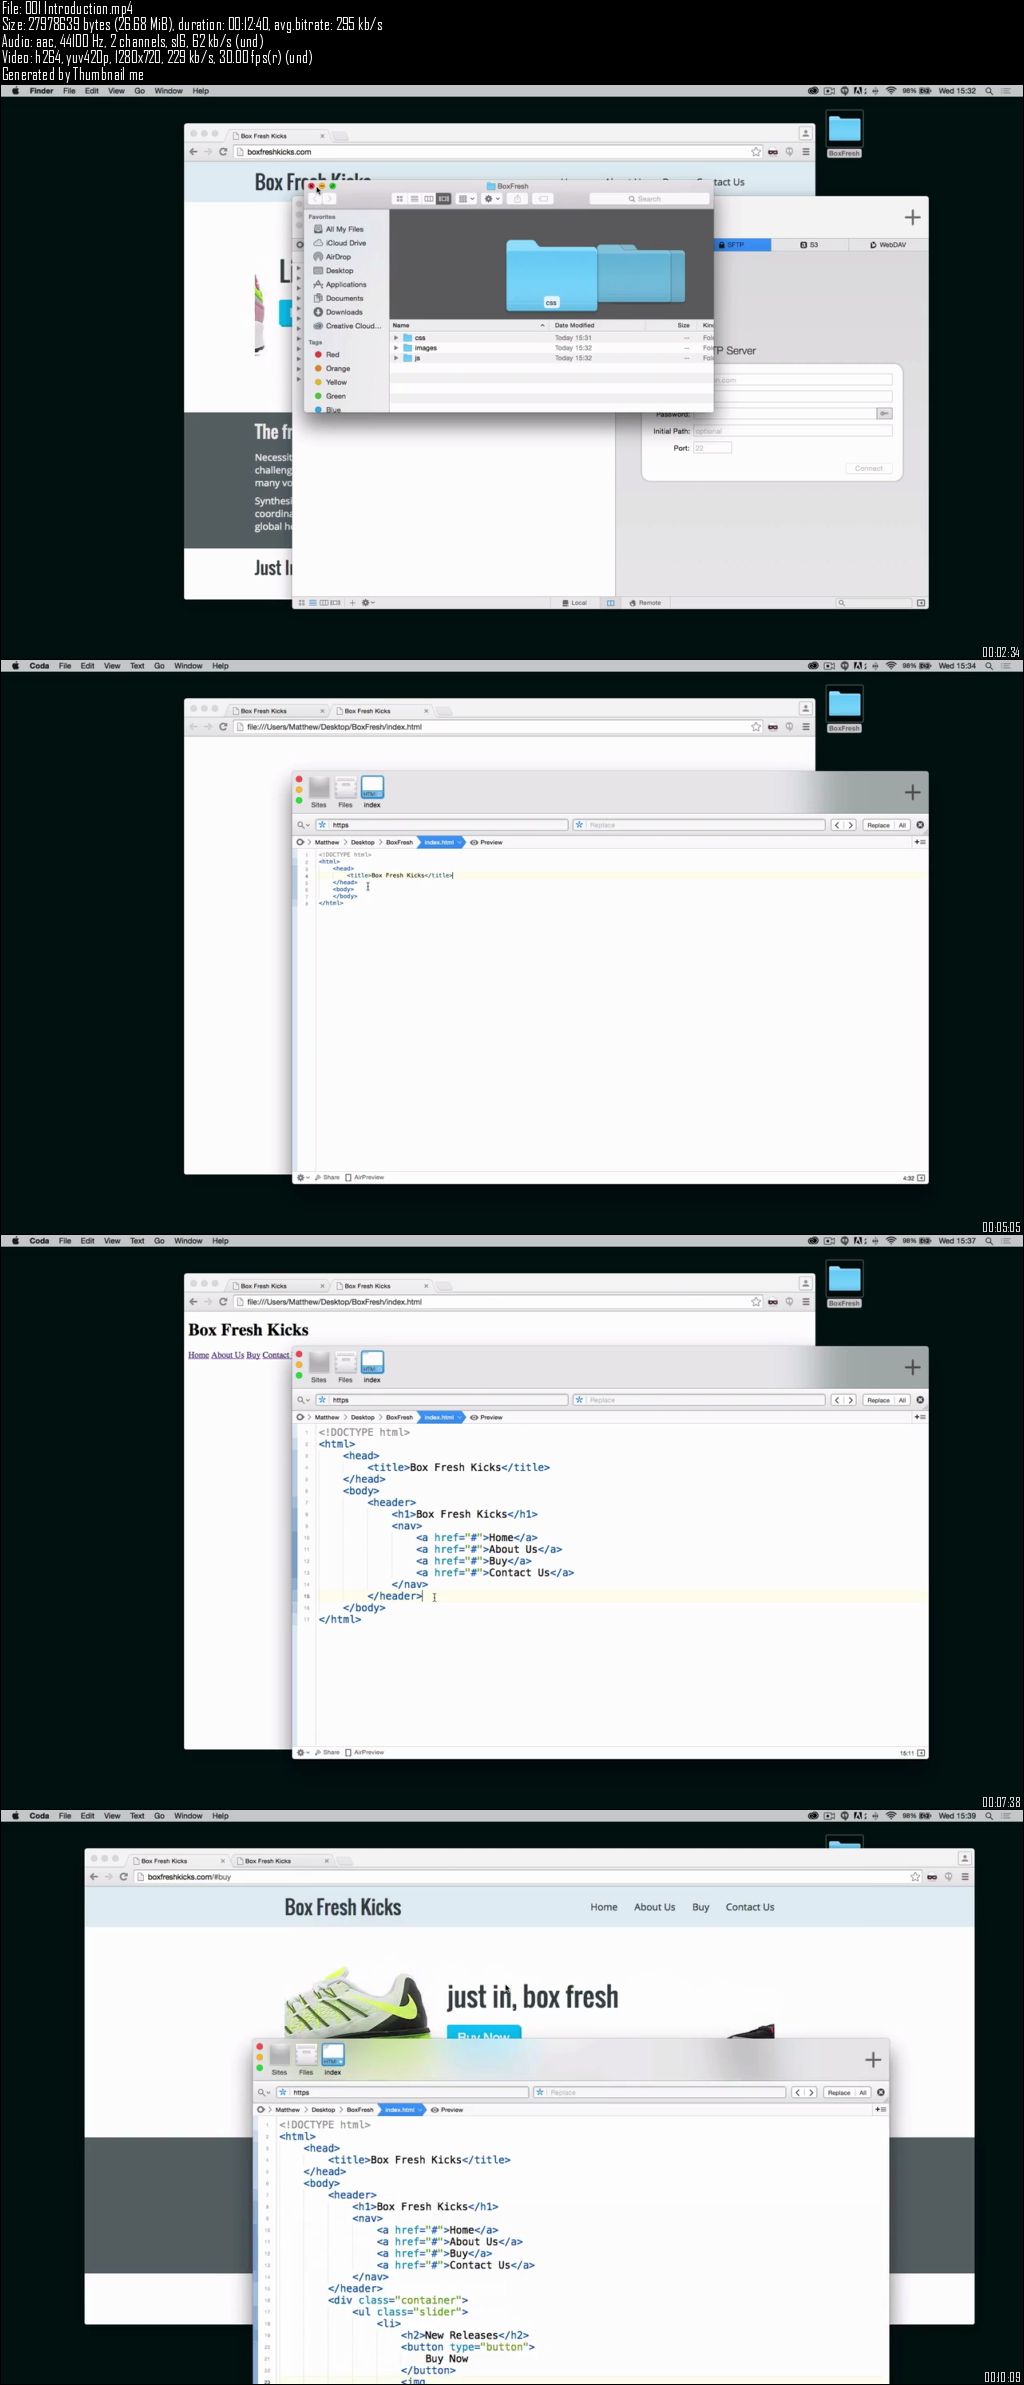Open gear dropdown in second frame's Coda bottom bar
Screen dimensions: 1024x2385
[x=303, y=1177]
